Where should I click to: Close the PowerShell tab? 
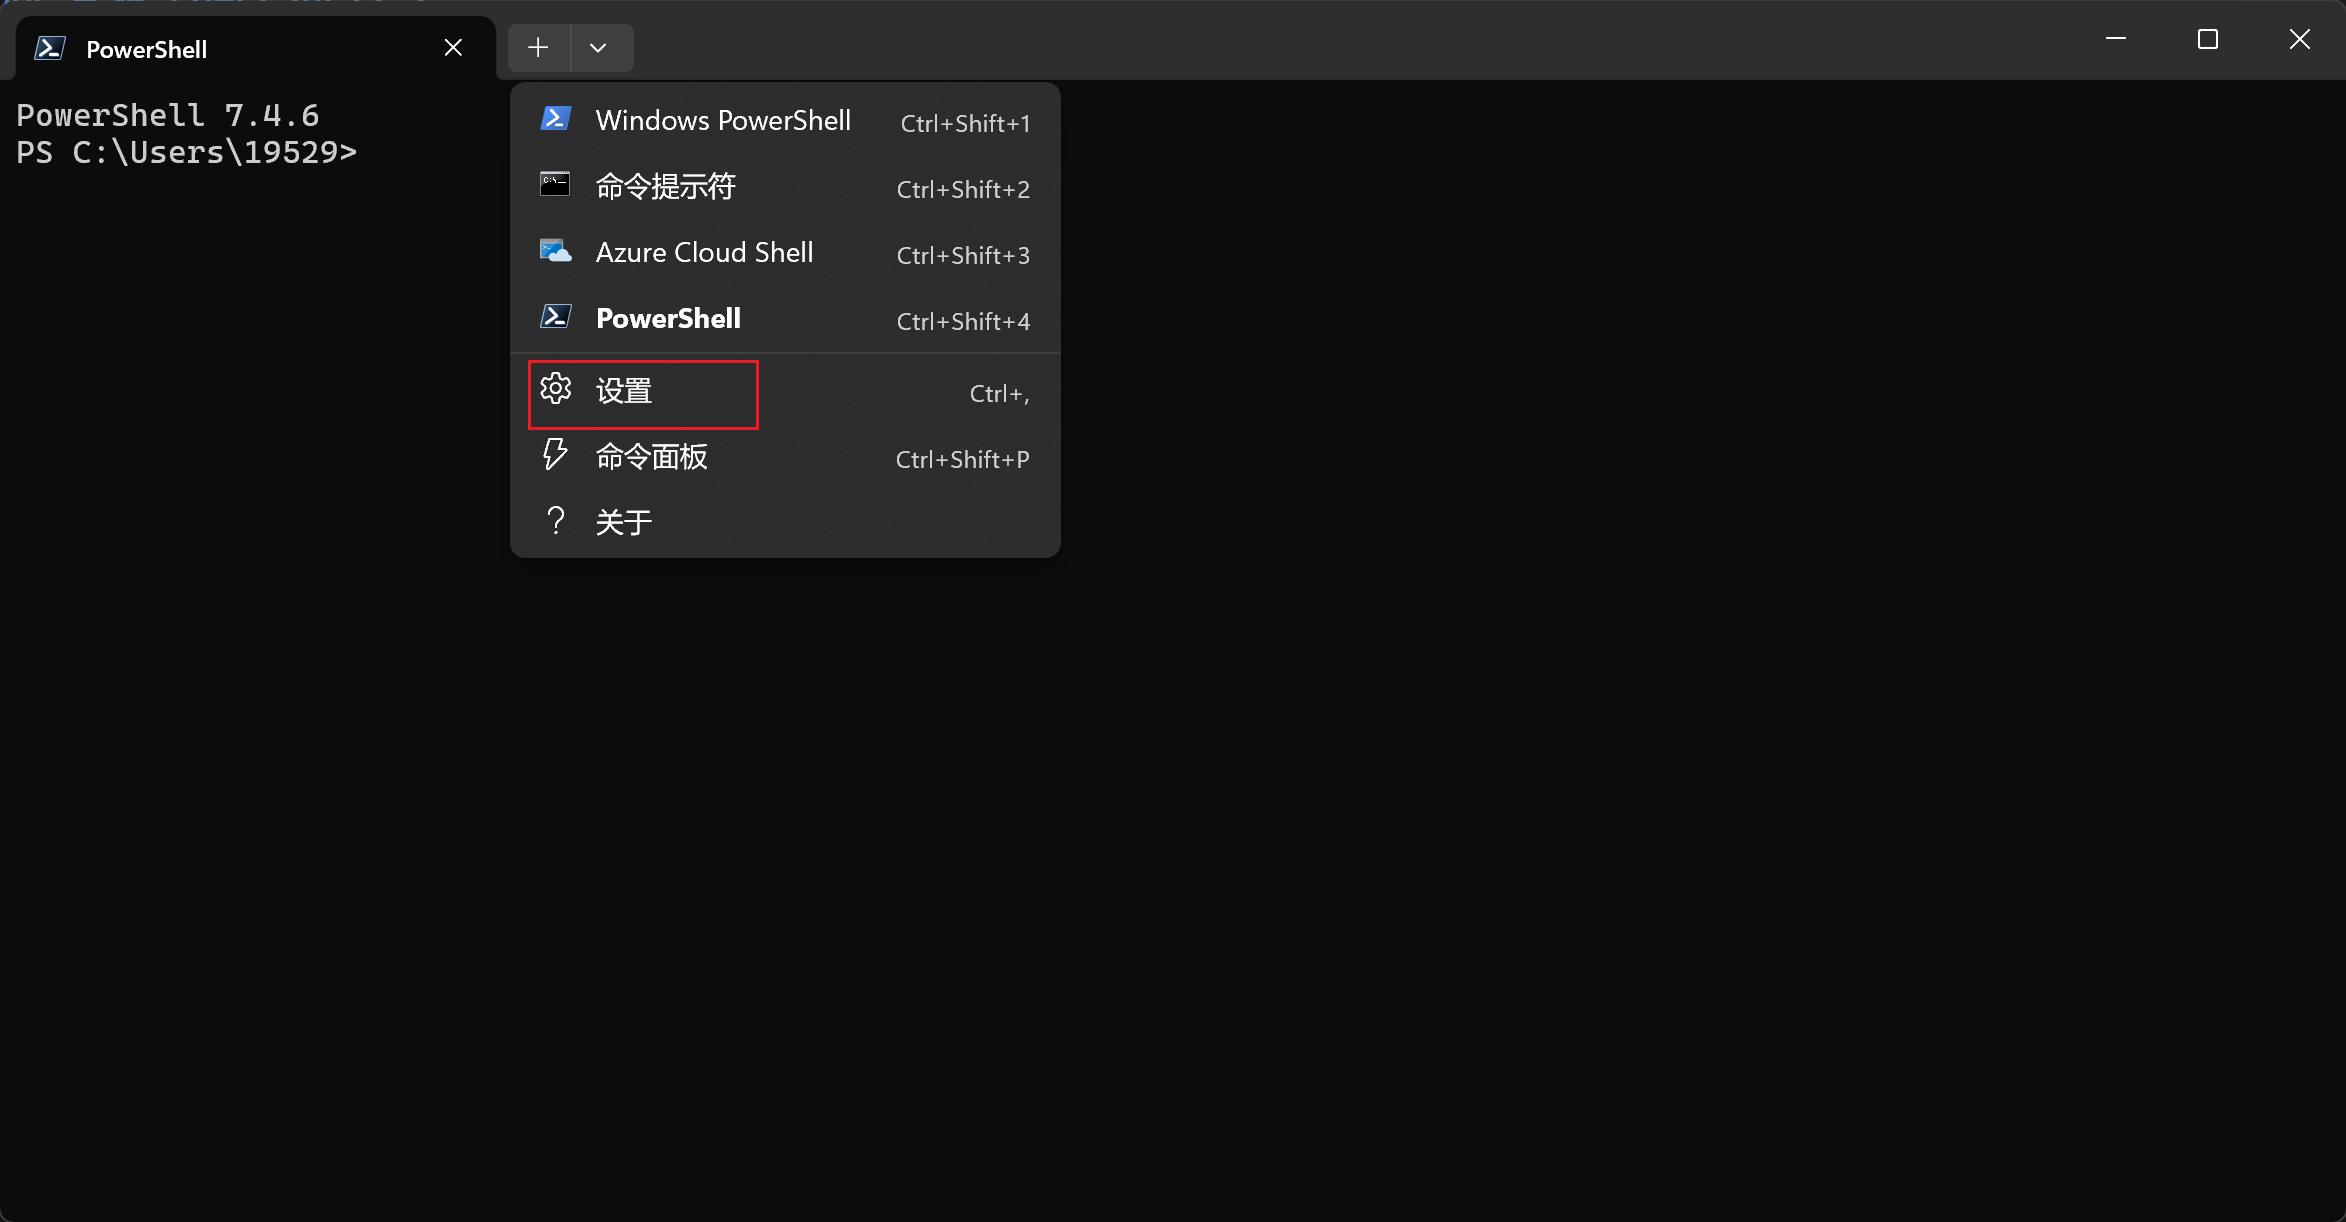[453, 48]
